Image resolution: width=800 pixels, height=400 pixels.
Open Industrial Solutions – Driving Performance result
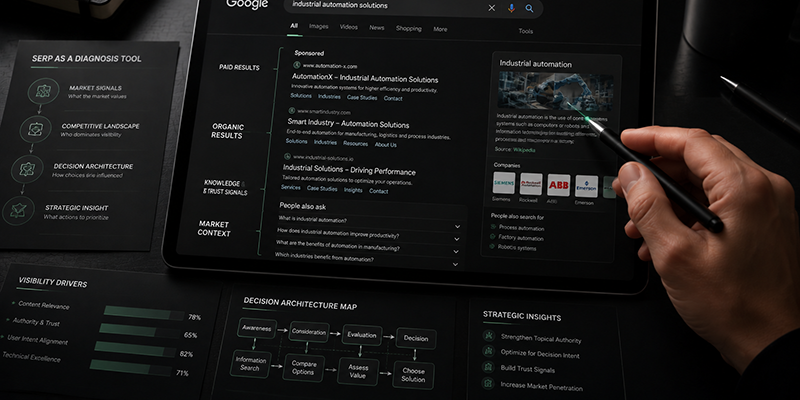pyautogui.click(x=349, y=170)
